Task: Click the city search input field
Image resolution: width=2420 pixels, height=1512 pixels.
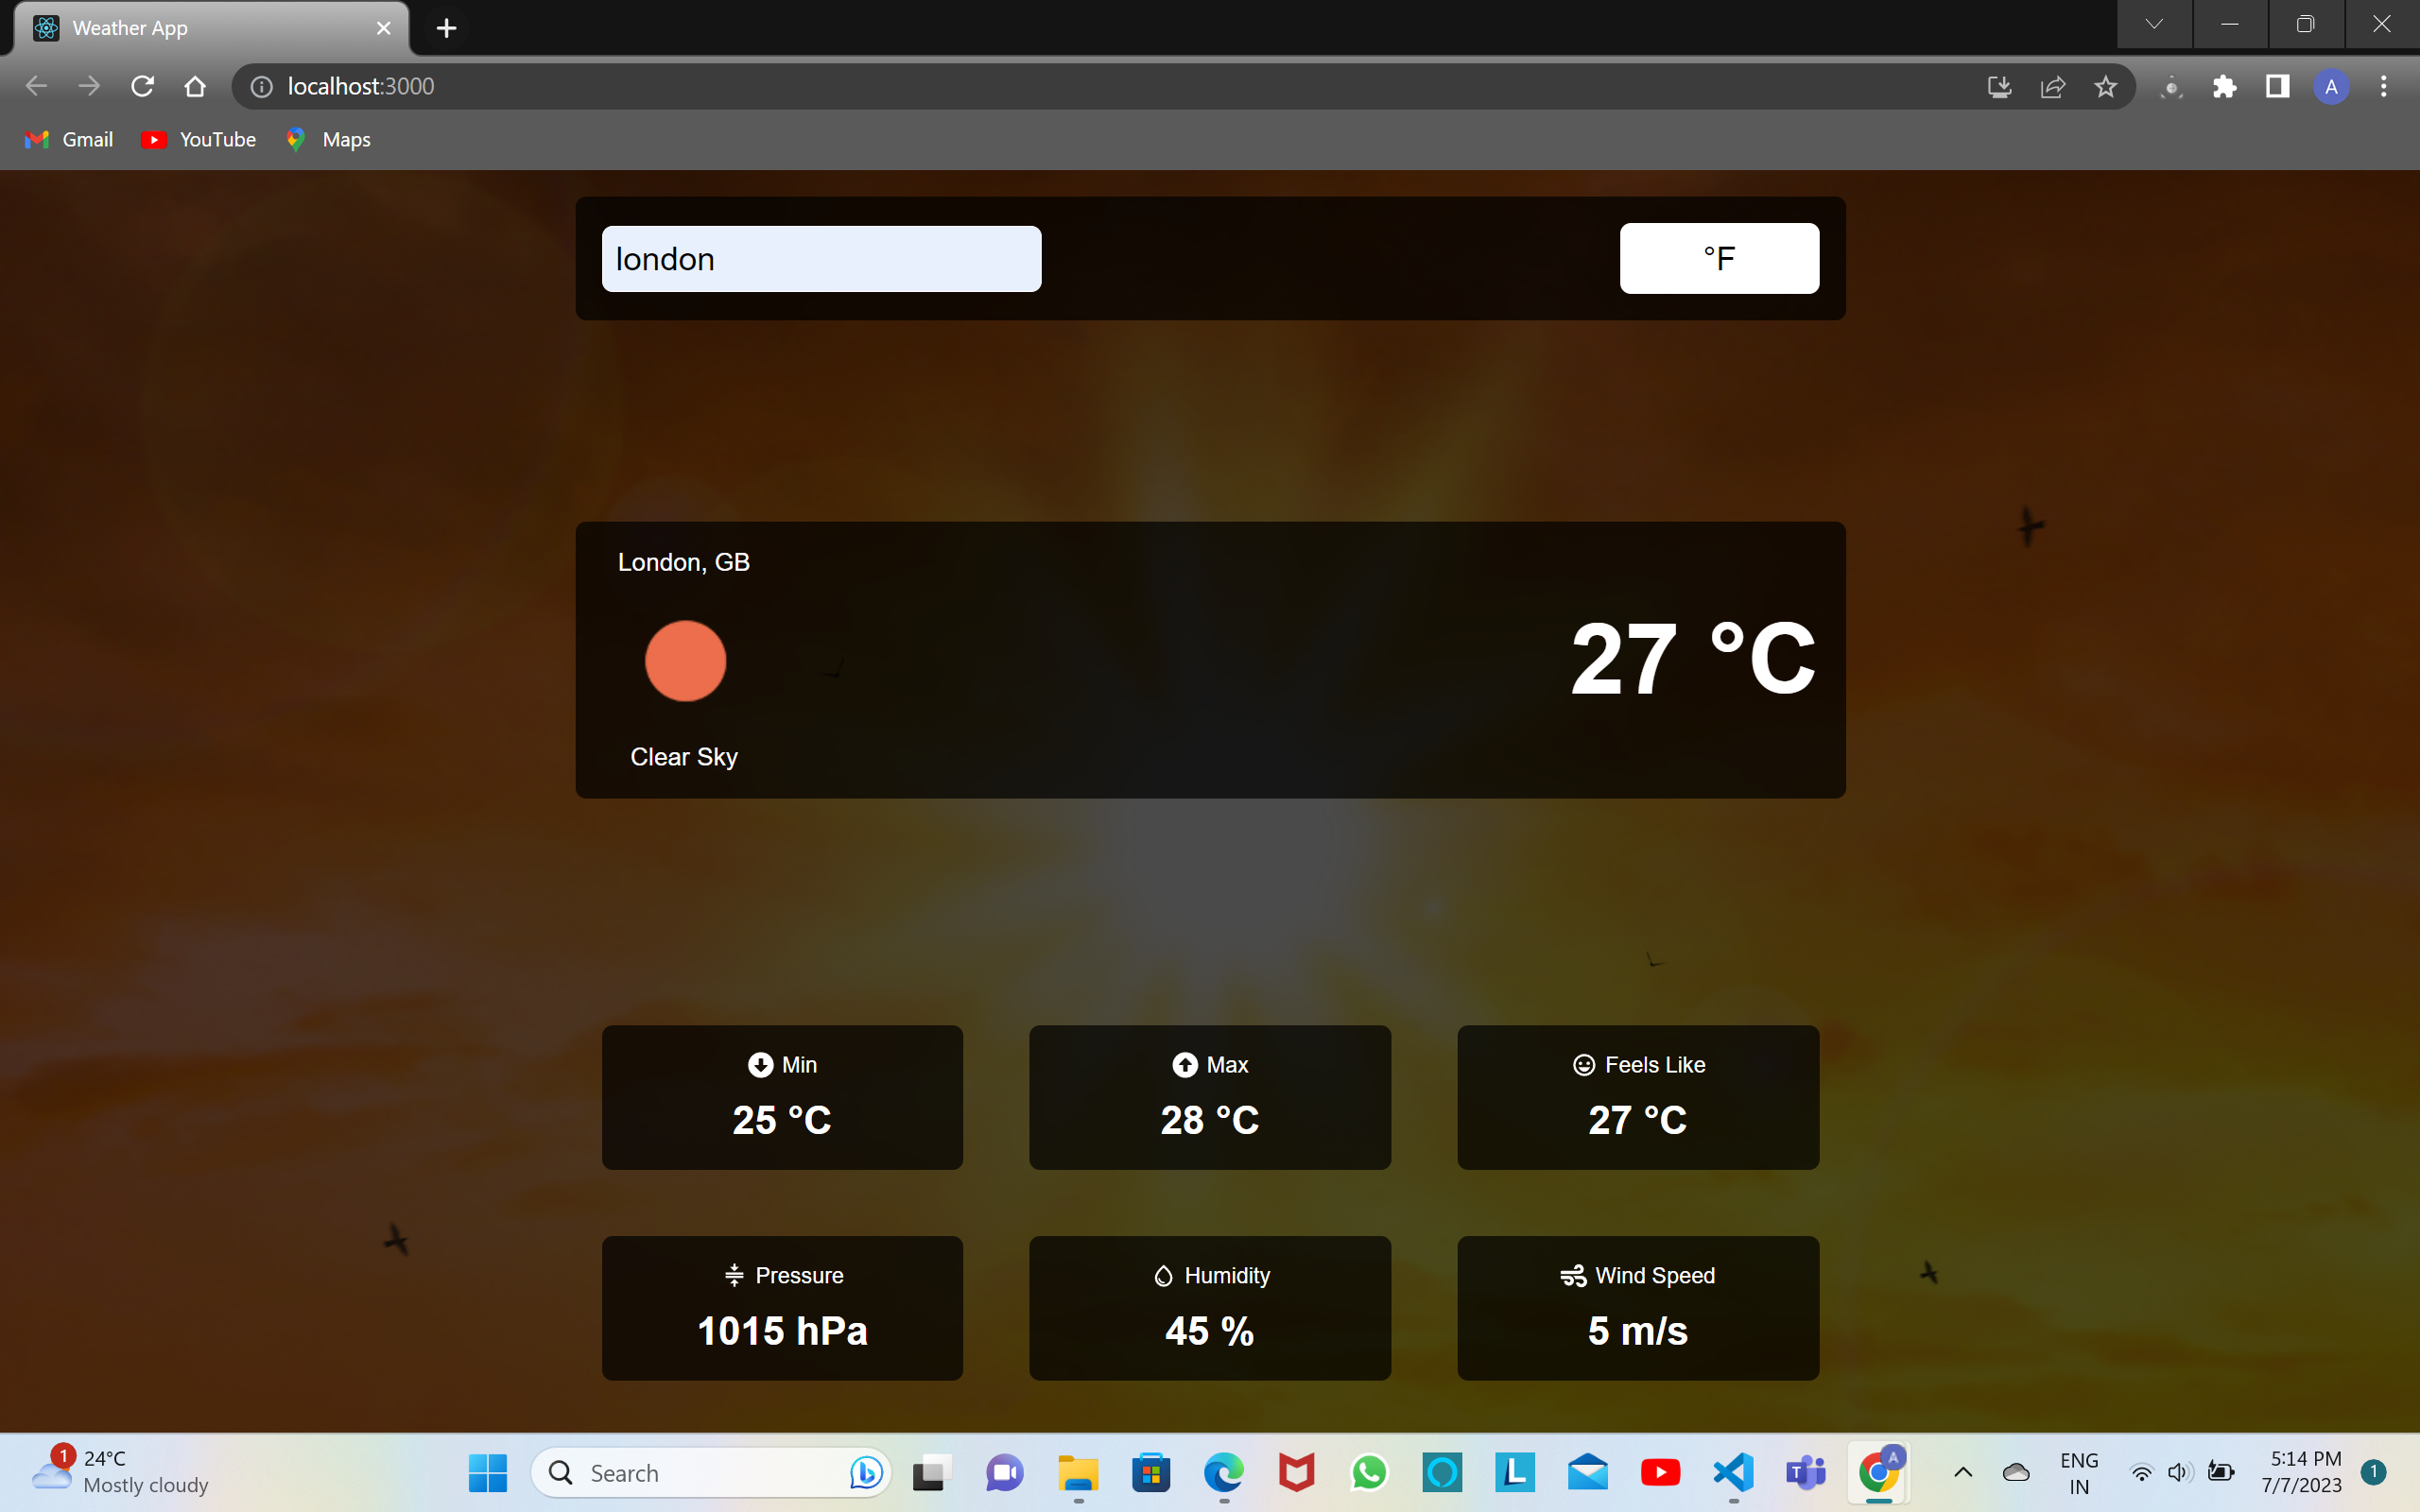Action: pos(820,257)
